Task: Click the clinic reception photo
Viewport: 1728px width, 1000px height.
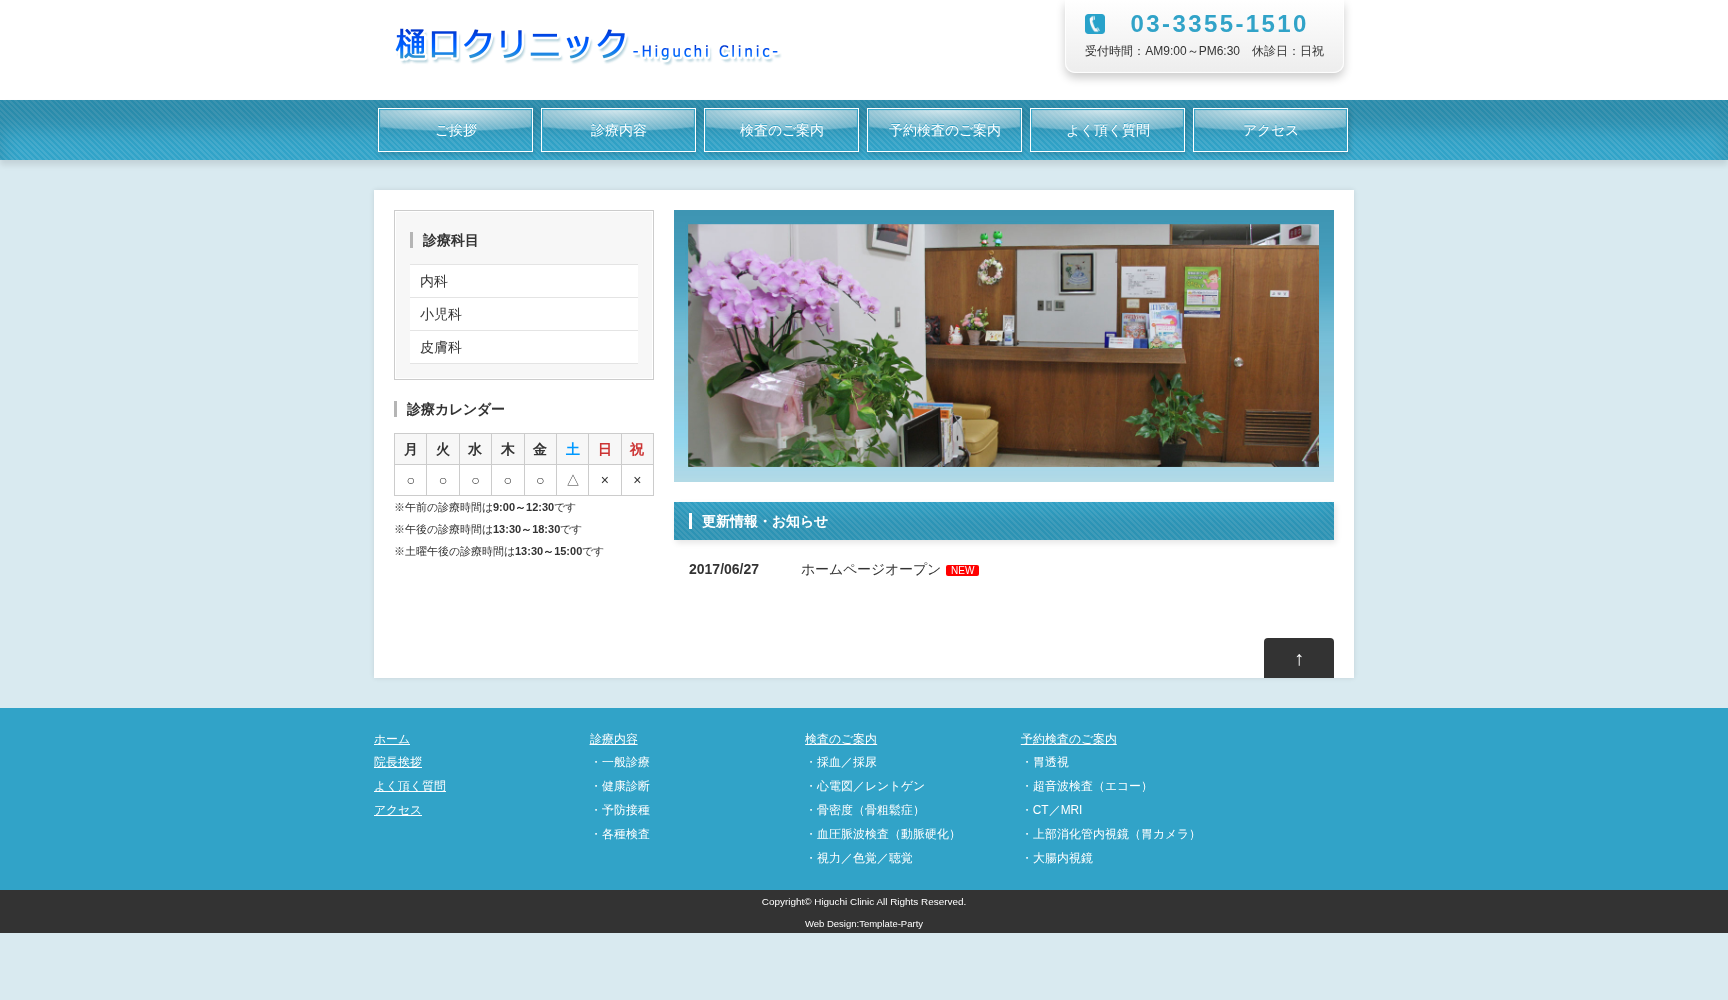Action: coord(1004,345)
